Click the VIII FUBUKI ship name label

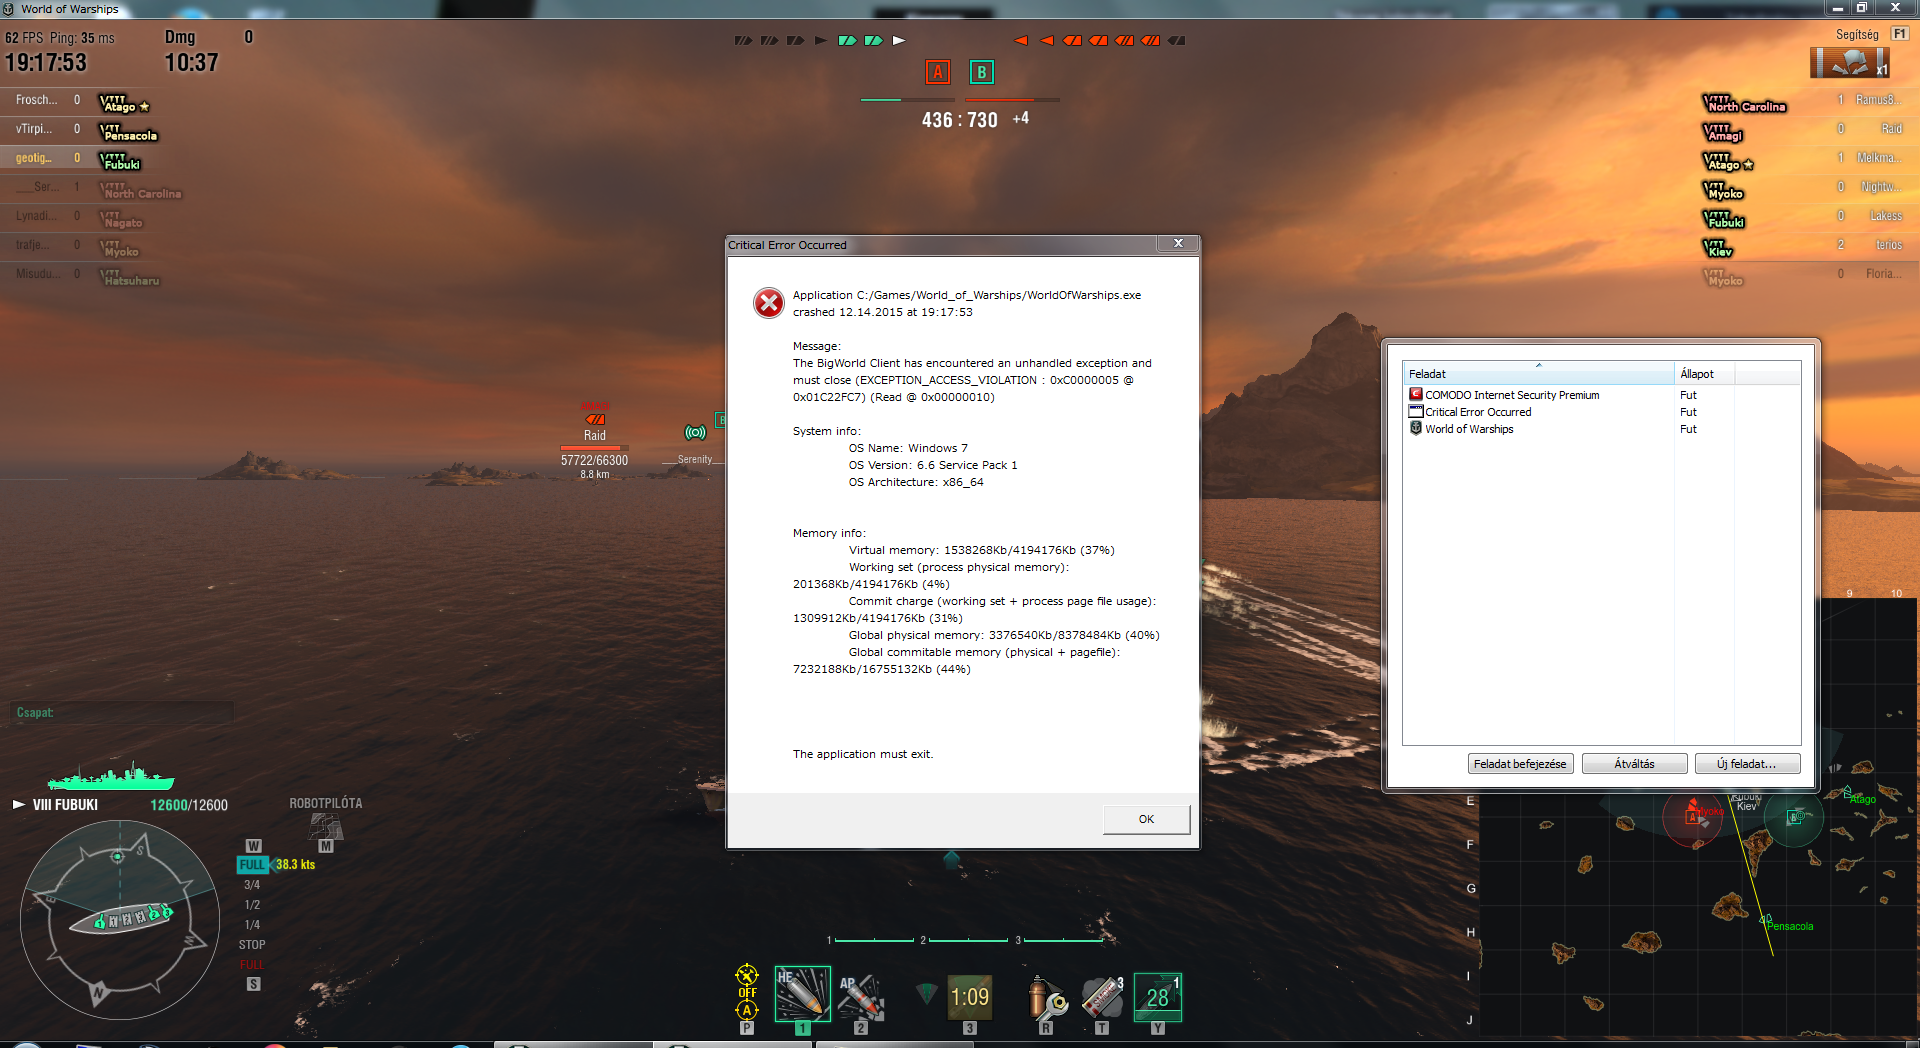point(65,805)
